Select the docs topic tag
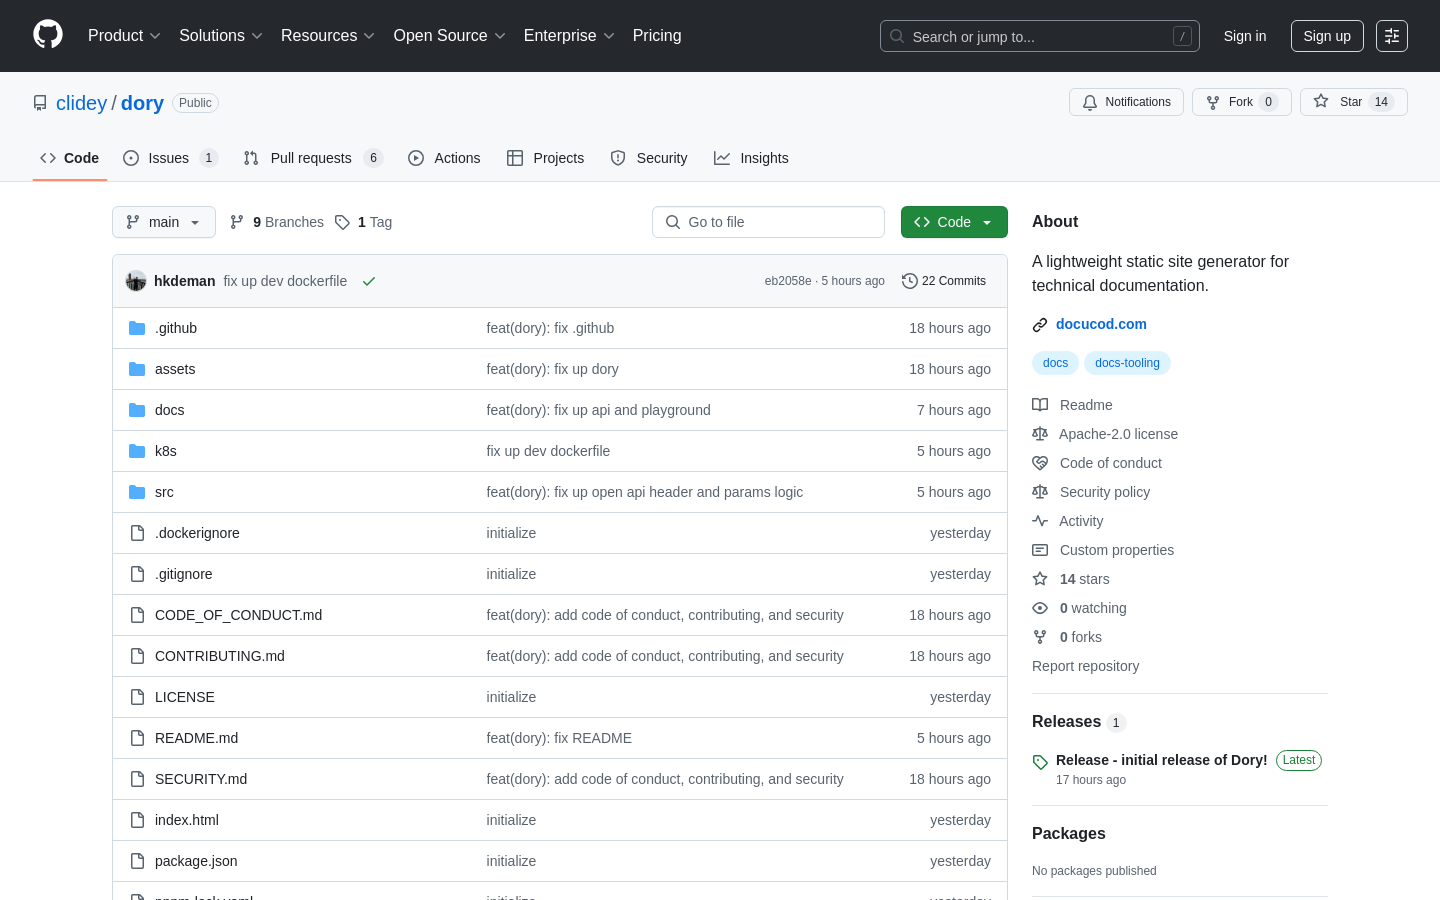1440x900 pixels. coord(1055,363)
